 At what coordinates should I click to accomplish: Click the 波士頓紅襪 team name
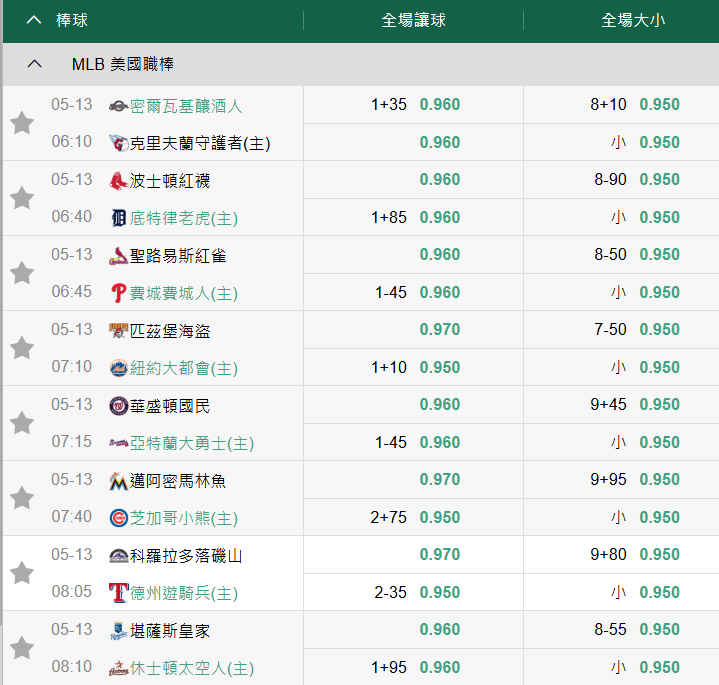coord(170,181)
